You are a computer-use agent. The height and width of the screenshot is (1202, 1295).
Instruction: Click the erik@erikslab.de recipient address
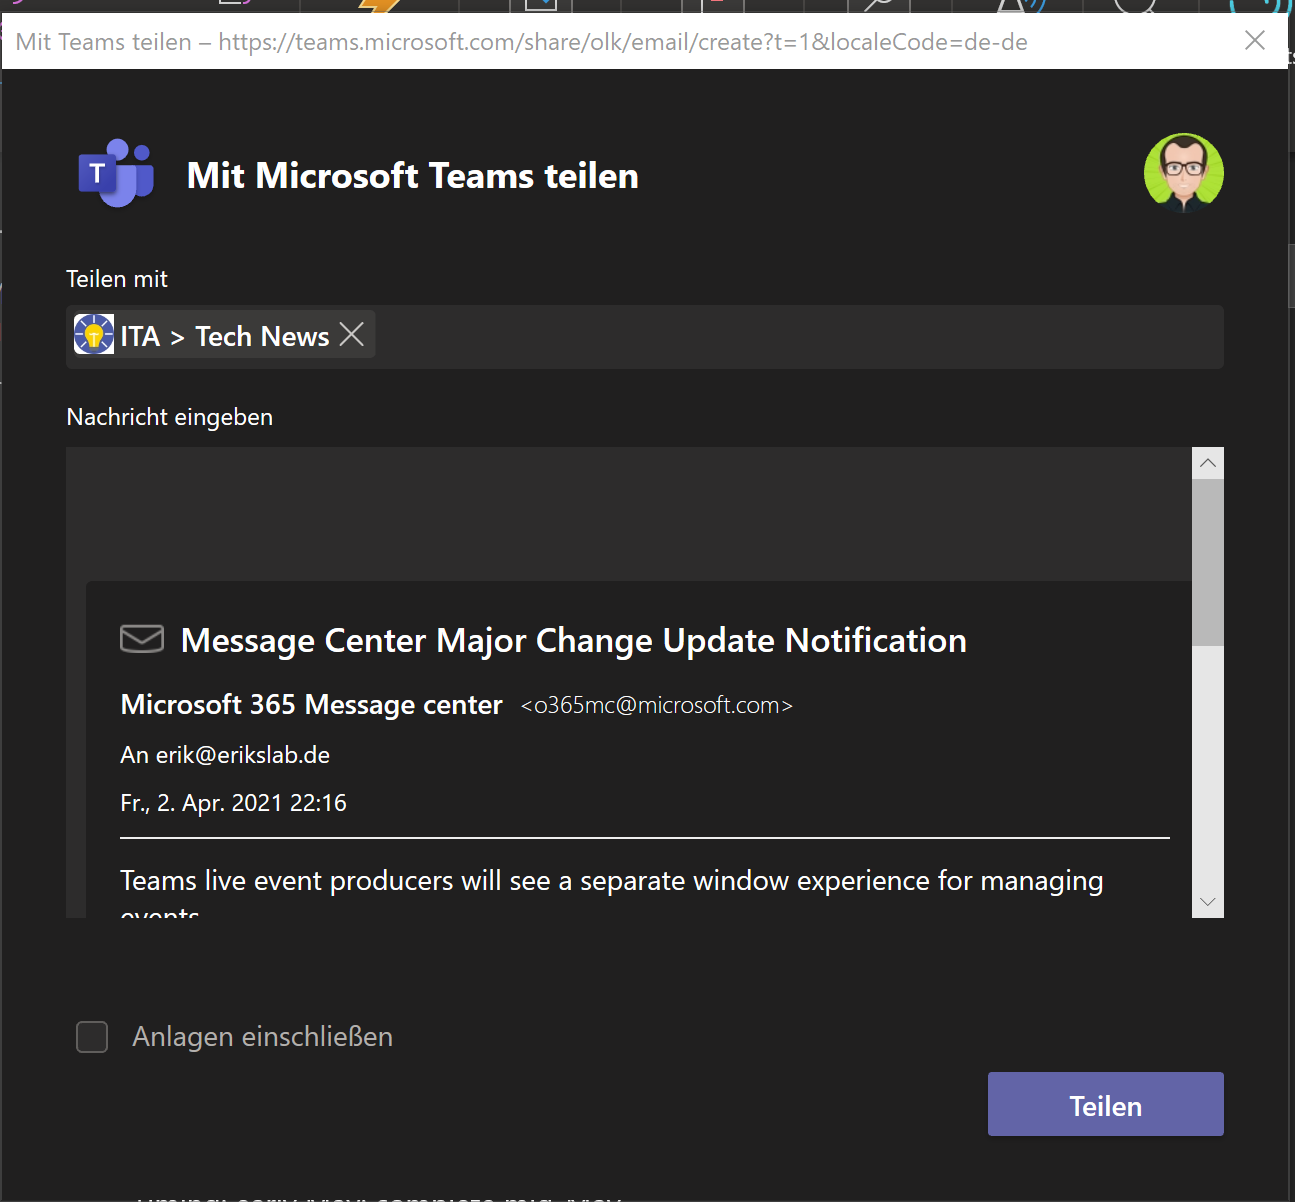point(242,755)
